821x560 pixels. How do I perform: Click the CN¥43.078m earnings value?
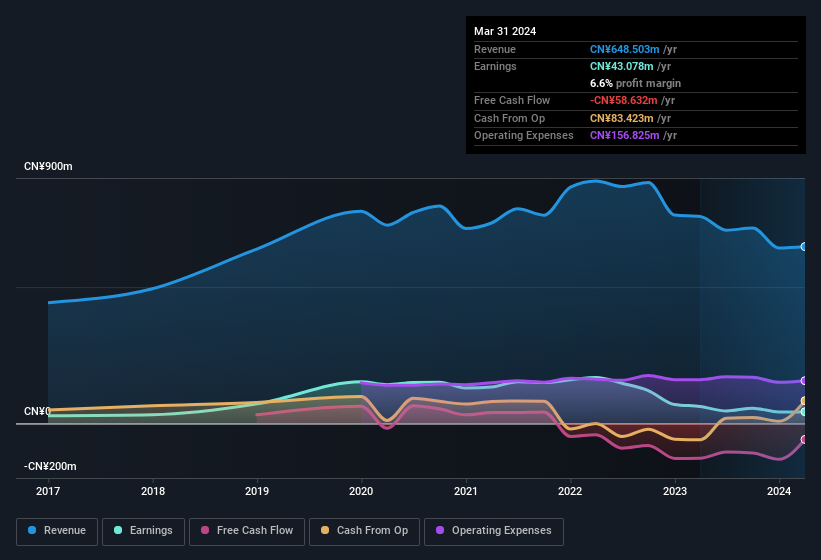[622, 66]
